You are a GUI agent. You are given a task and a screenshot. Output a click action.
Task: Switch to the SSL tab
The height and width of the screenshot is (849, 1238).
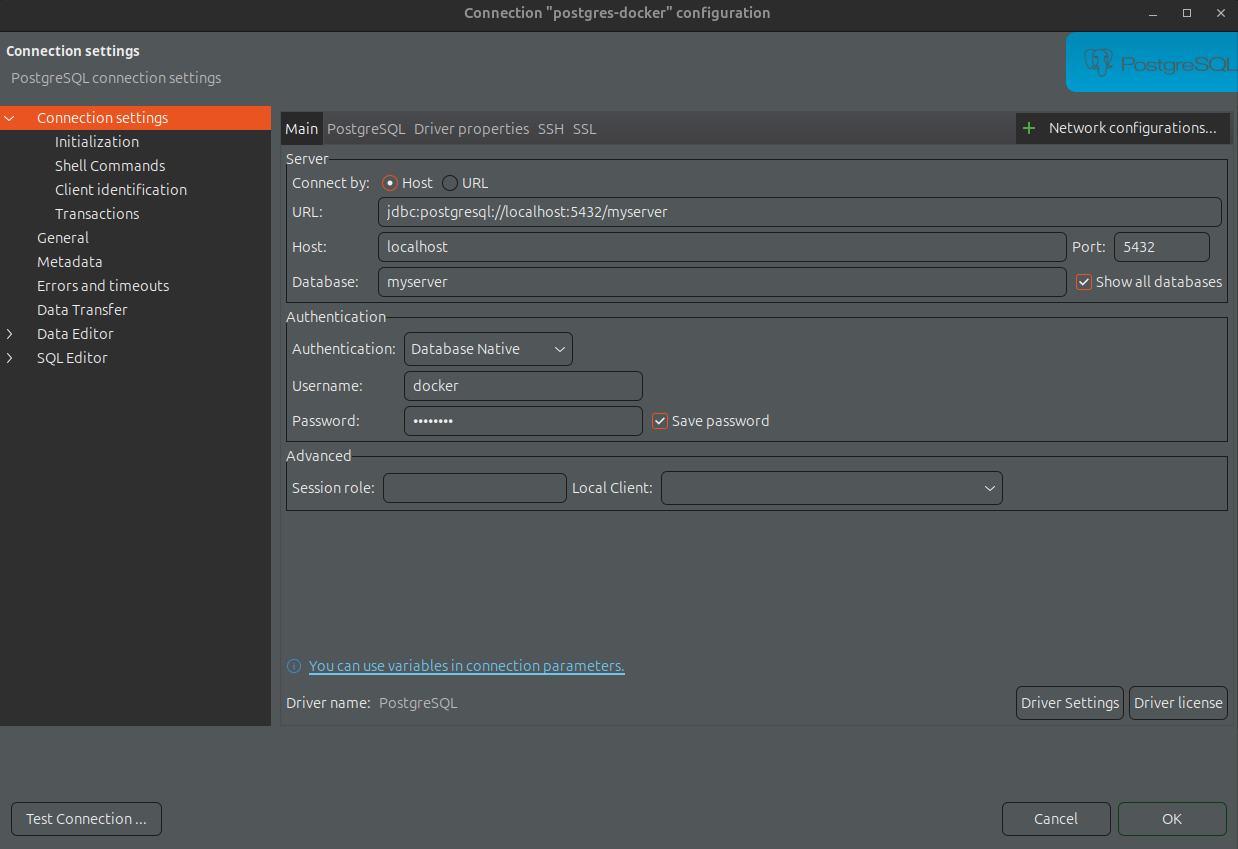(x=584, y=129)
